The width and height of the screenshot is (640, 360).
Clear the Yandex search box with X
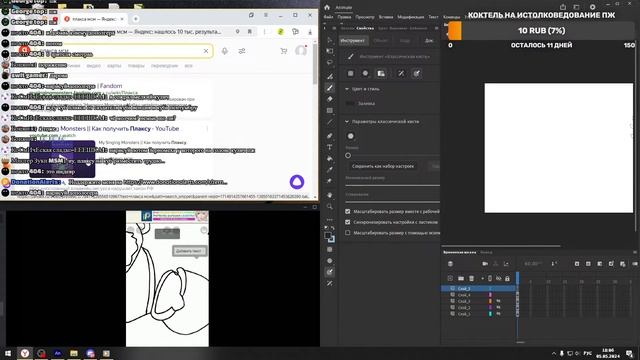tap(206, 51)
